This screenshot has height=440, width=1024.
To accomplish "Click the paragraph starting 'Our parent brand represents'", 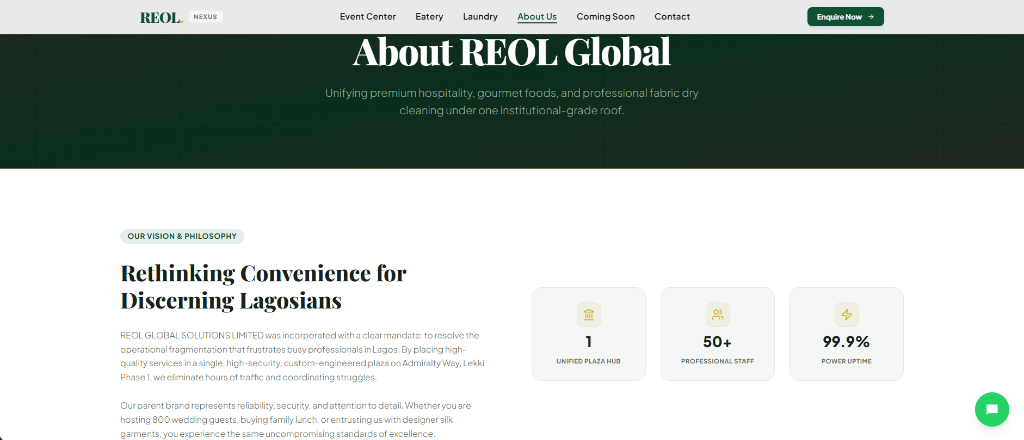I will [x=296, y=420].
